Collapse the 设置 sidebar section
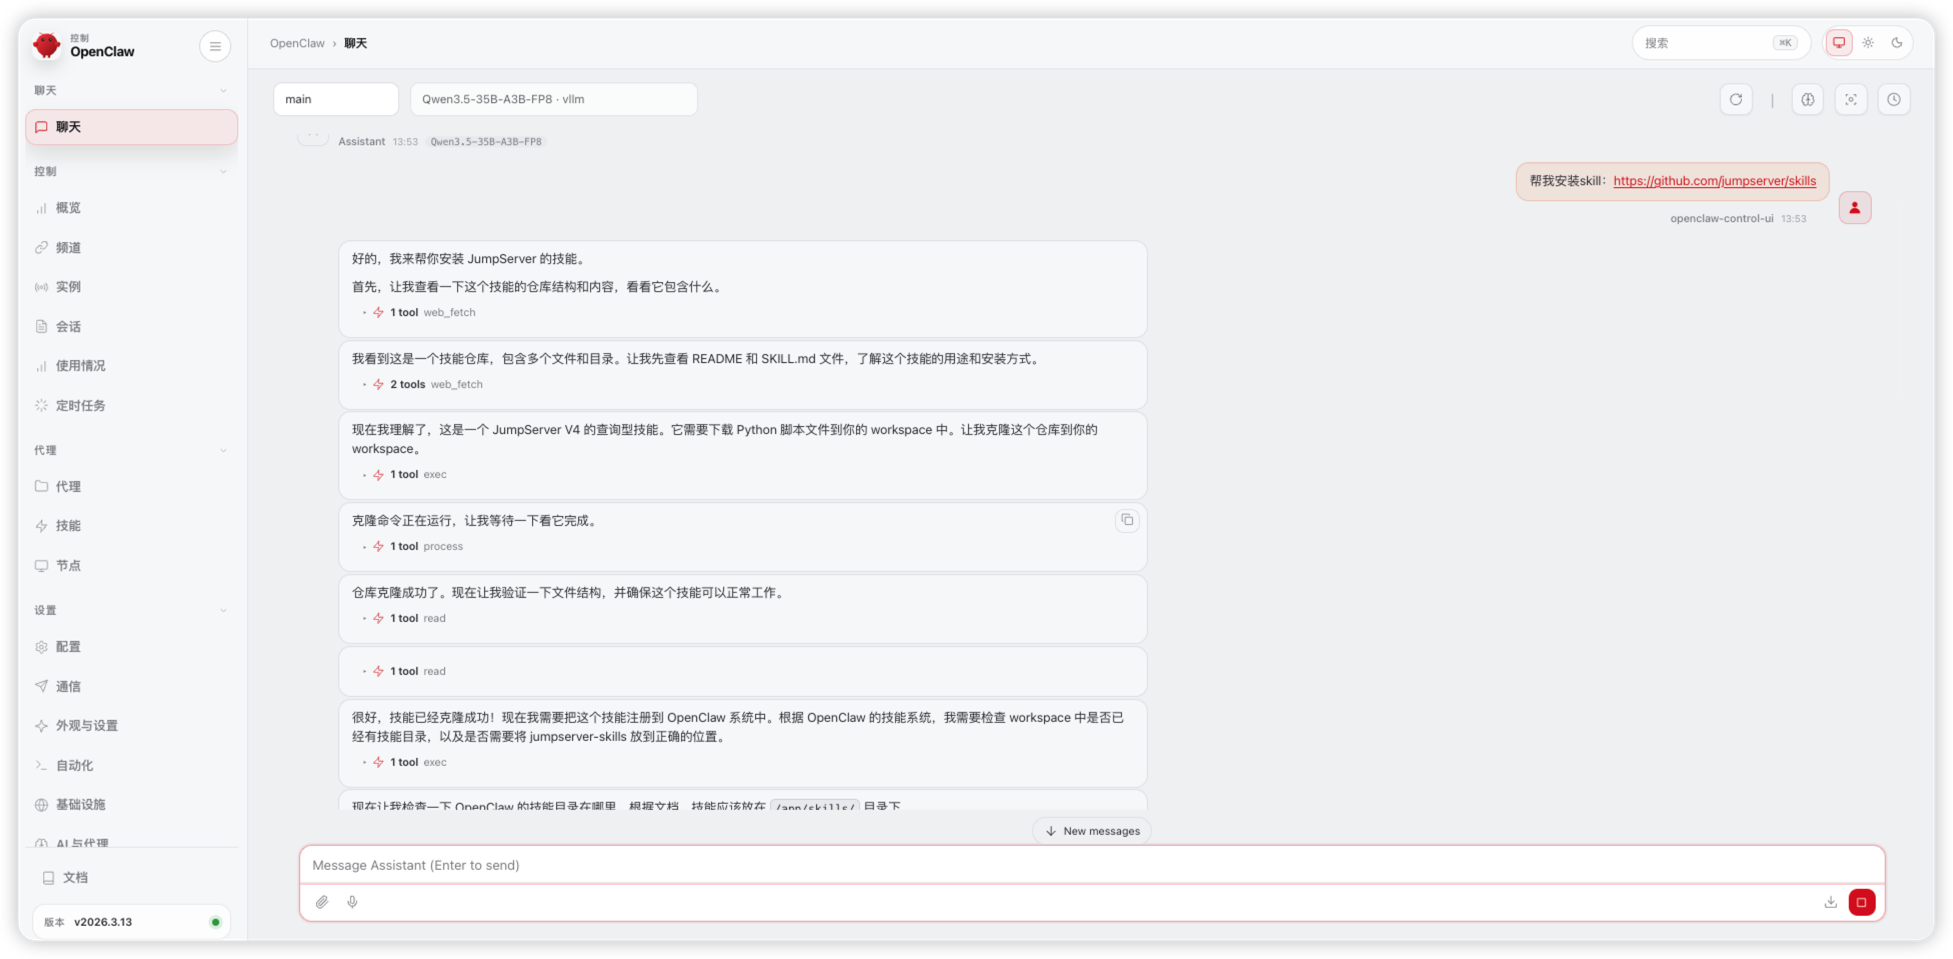The height and width of the screenshot is (959, 1953). (132, 610)
